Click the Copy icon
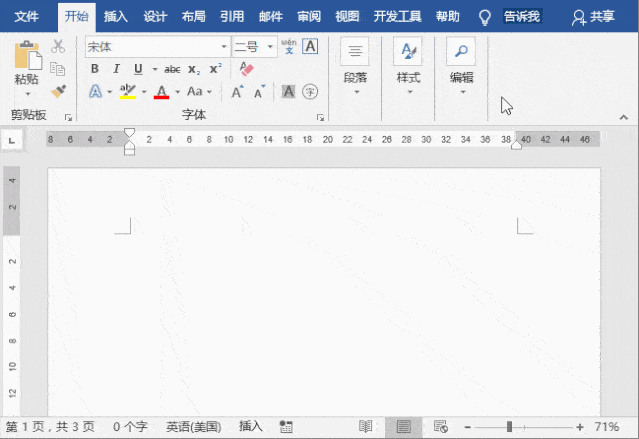This screenshot has width=639, height=439. (57, 69)
